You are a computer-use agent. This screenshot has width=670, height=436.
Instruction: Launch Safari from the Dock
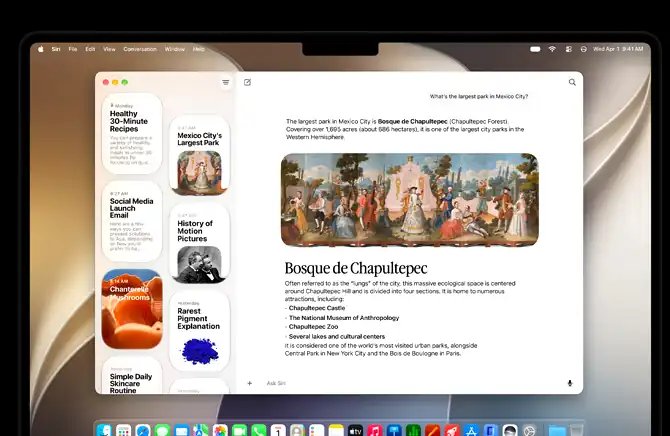click(143, 430)
